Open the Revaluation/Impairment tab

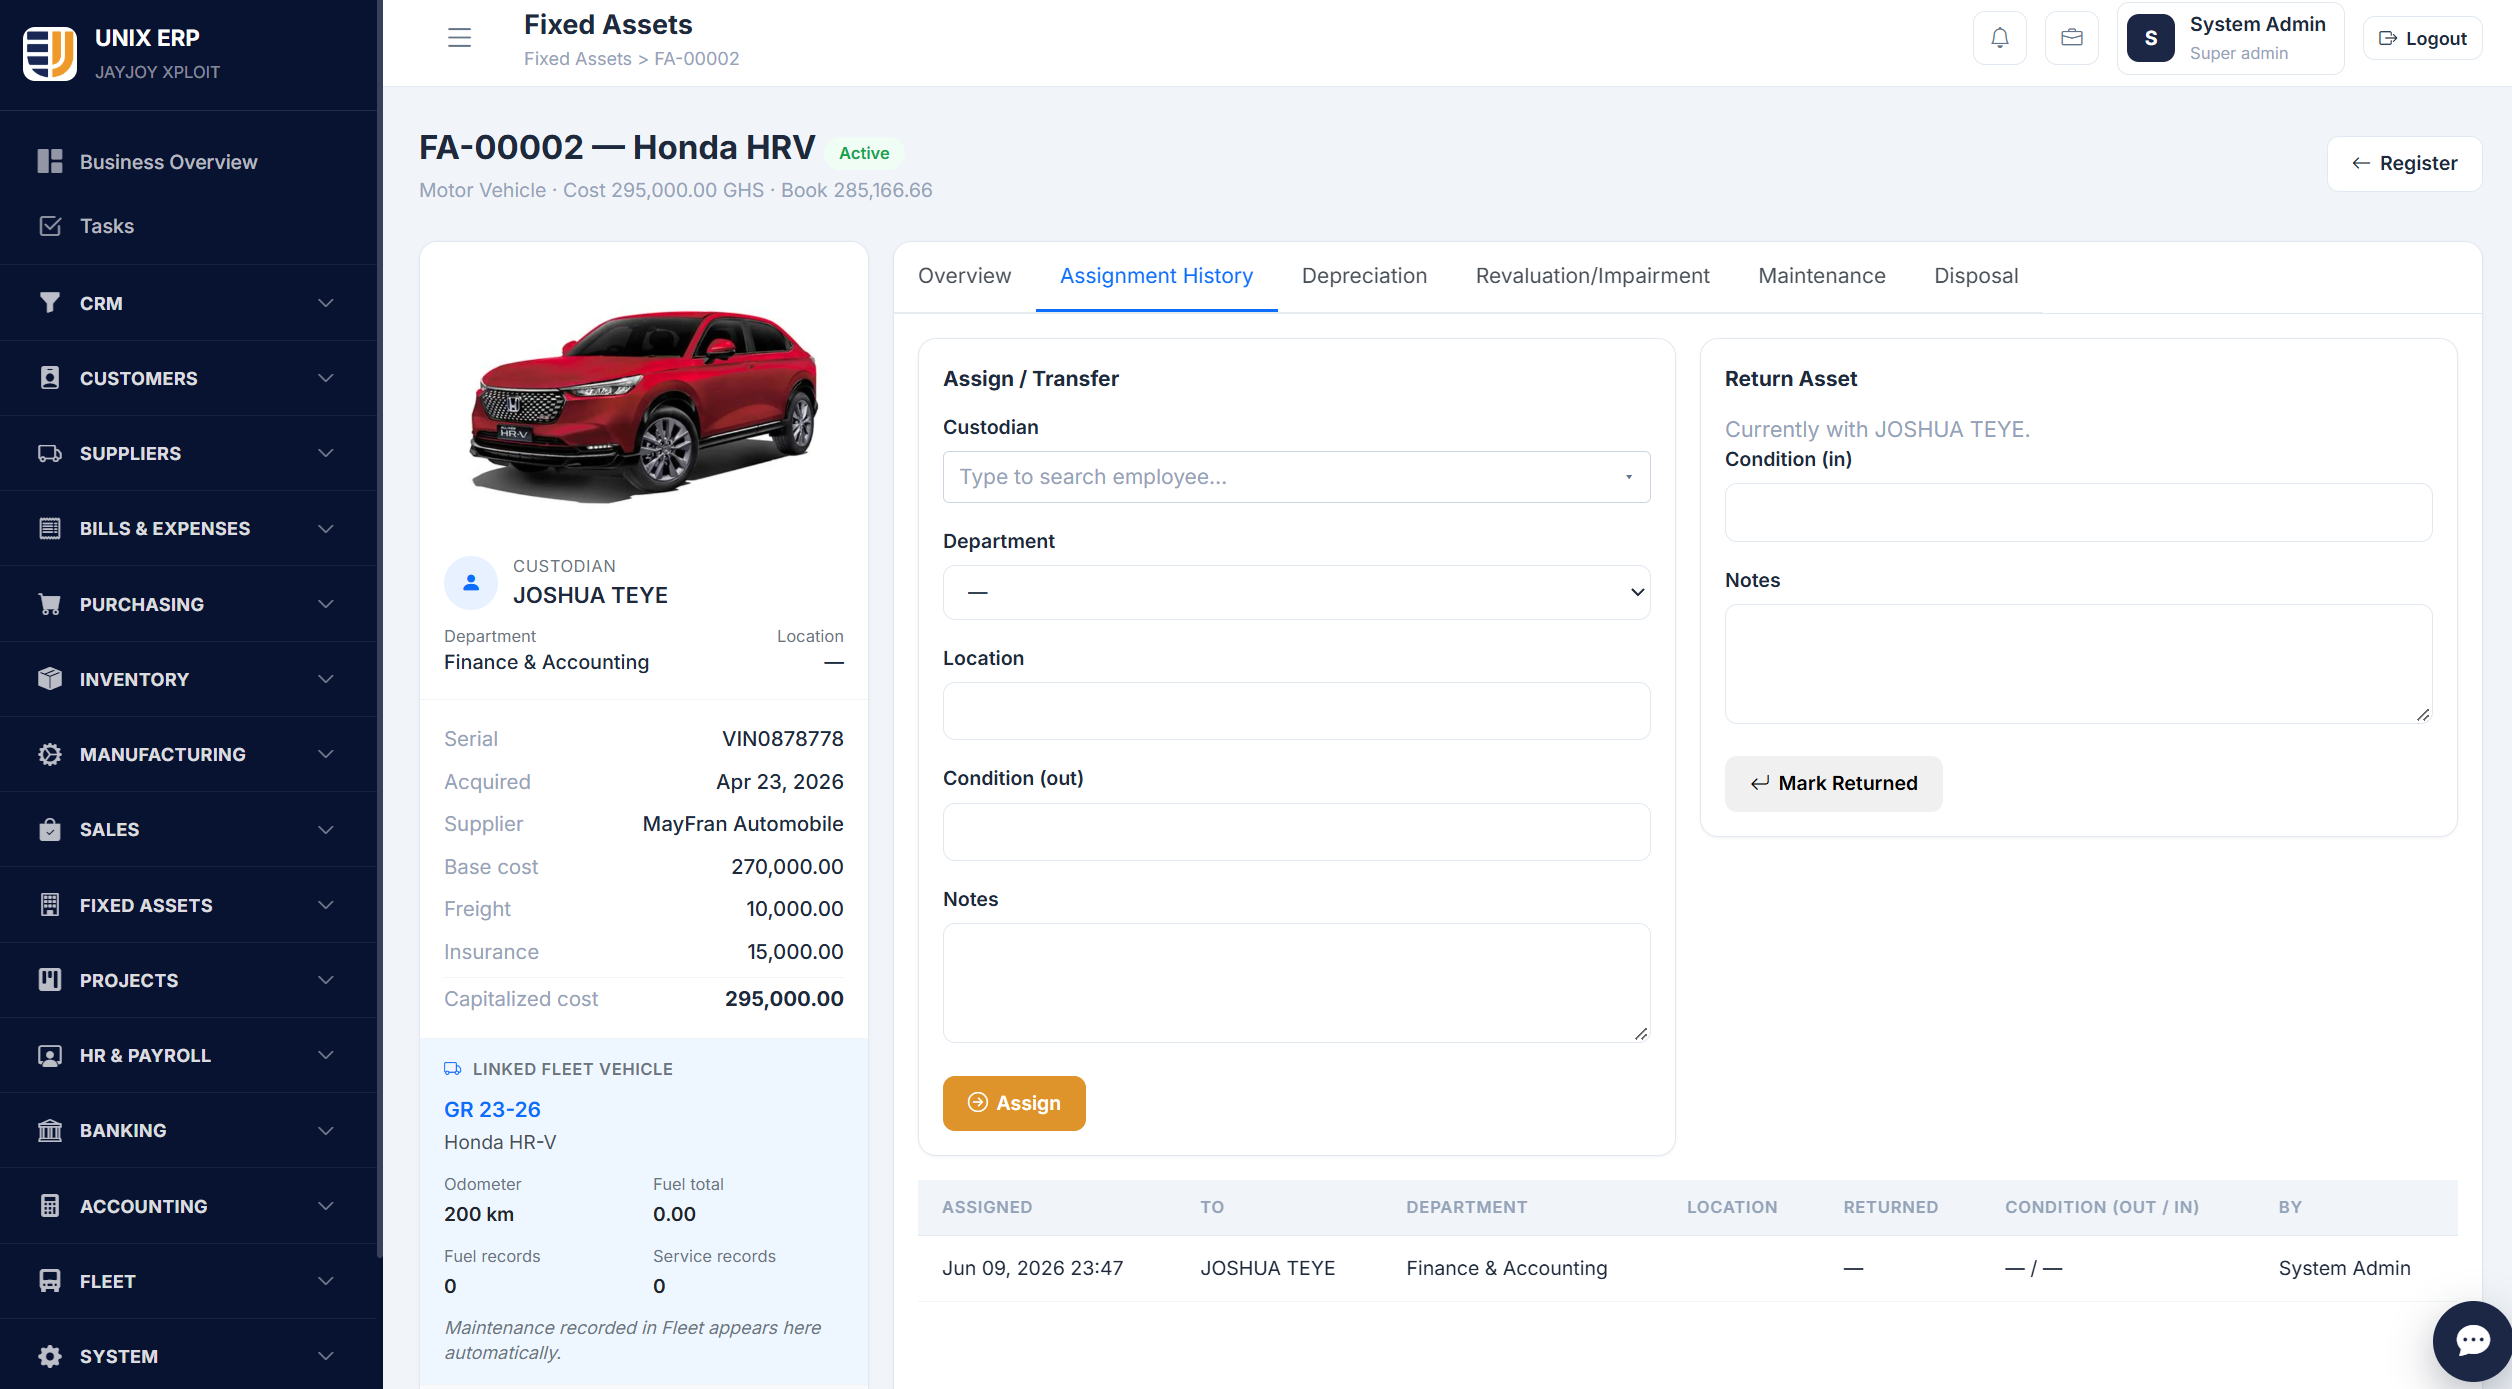click(1592, 276)
